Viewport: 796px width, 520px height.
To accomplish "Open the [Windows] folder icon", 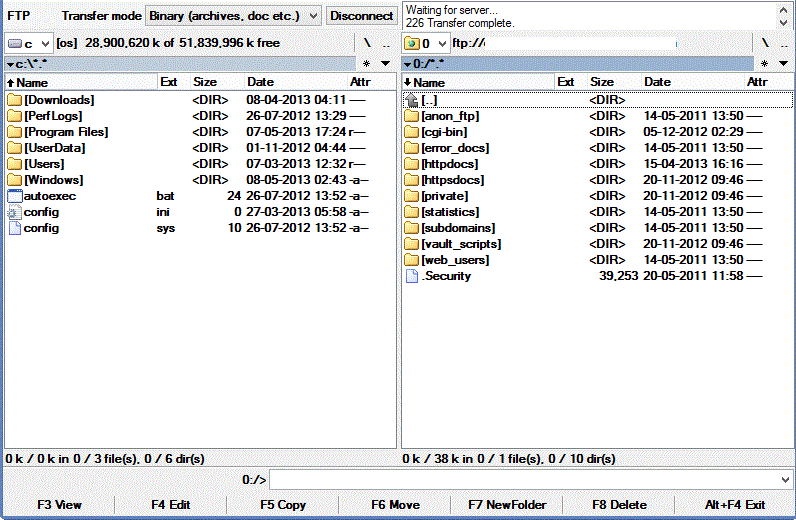I will [x=14, y=180].
